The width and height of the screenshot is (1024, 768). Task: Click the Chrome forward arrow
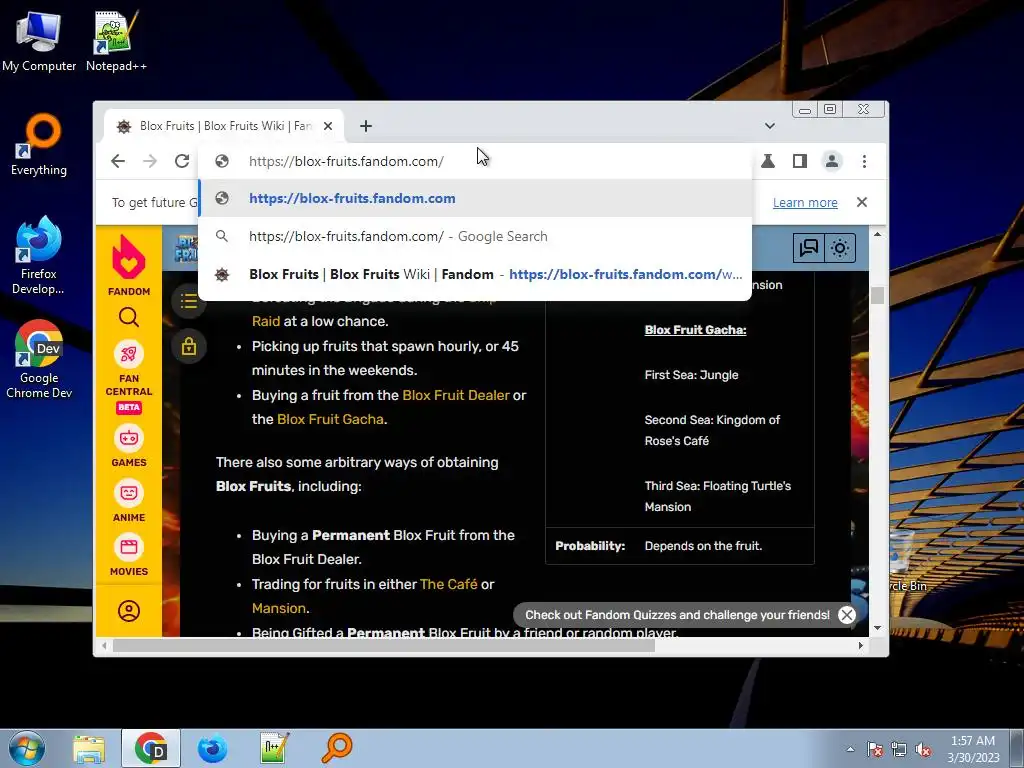(x=150, y=161)
